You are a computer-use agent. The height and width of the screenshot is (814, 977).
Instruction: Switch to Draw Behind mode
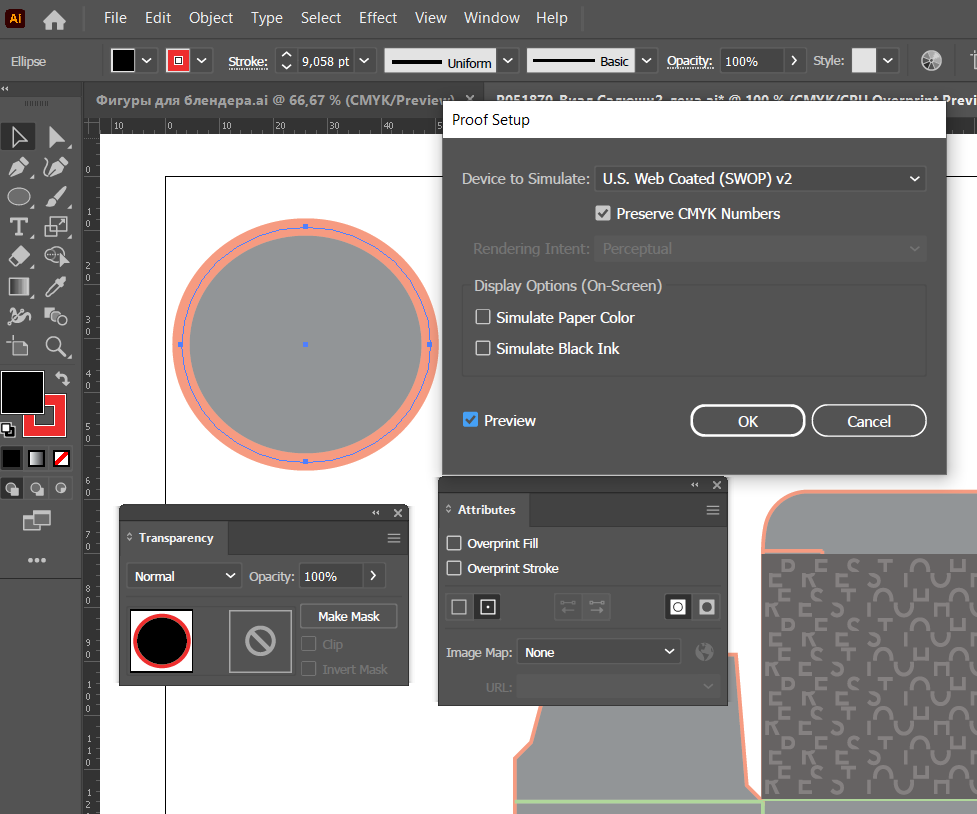[37, 489]
